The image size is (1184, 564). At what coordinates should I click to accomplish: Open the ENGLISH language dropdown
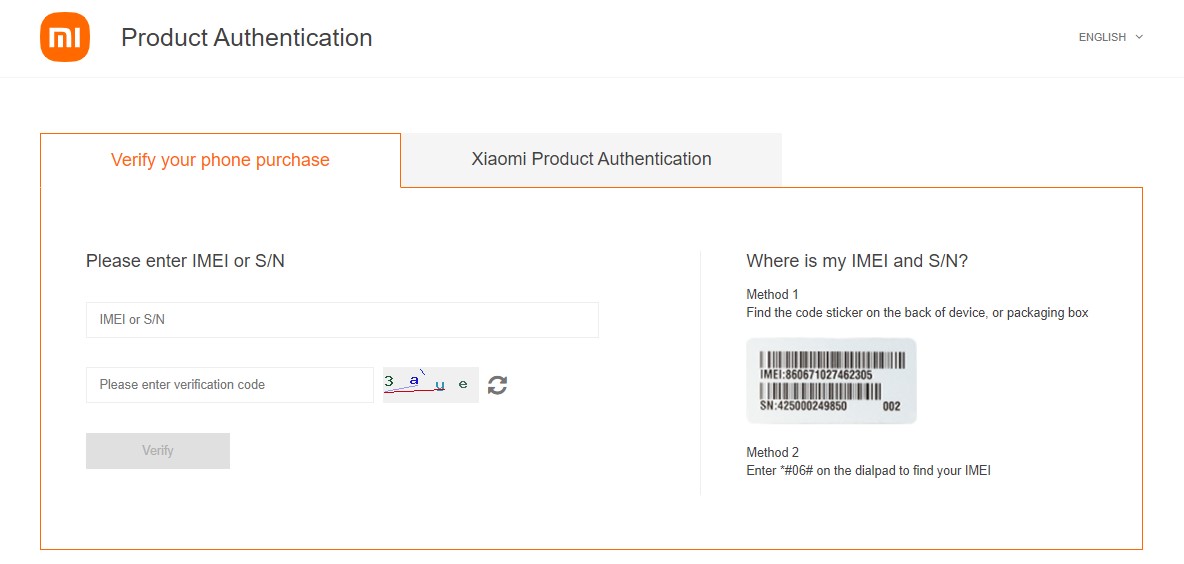[x=1102, y=37]
